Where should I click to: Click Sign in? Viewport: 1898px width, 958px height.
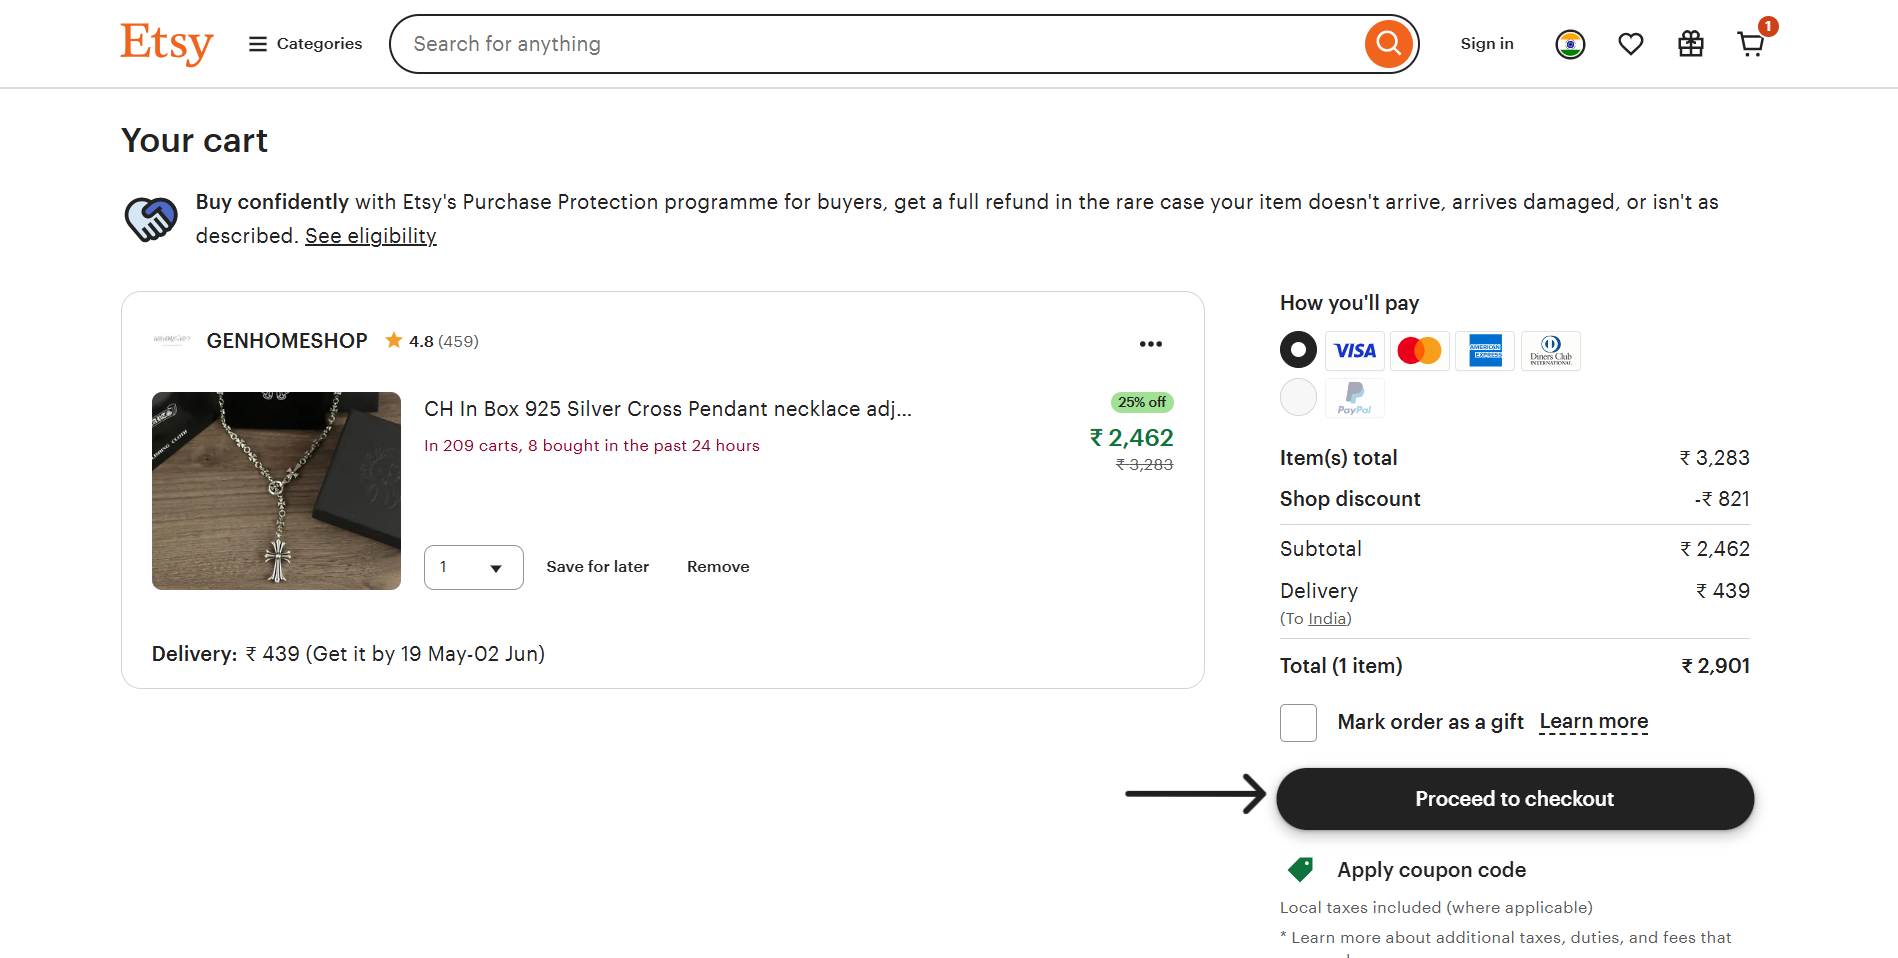(1486, 44)
